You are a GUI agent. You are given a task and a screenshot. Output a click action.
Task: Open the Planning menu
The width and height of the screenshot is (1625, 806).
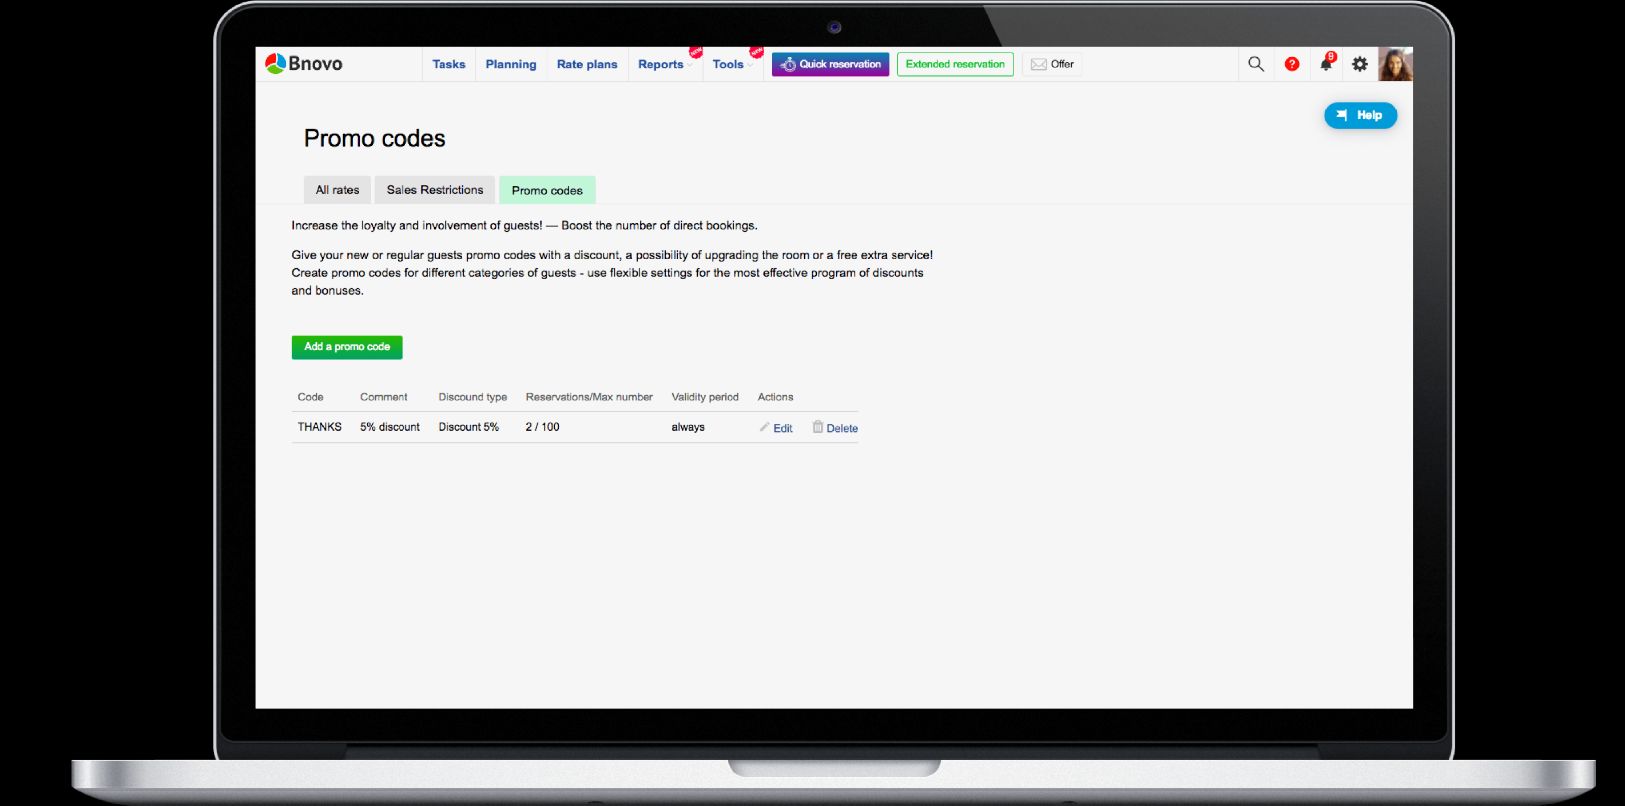tap(511, 64)
